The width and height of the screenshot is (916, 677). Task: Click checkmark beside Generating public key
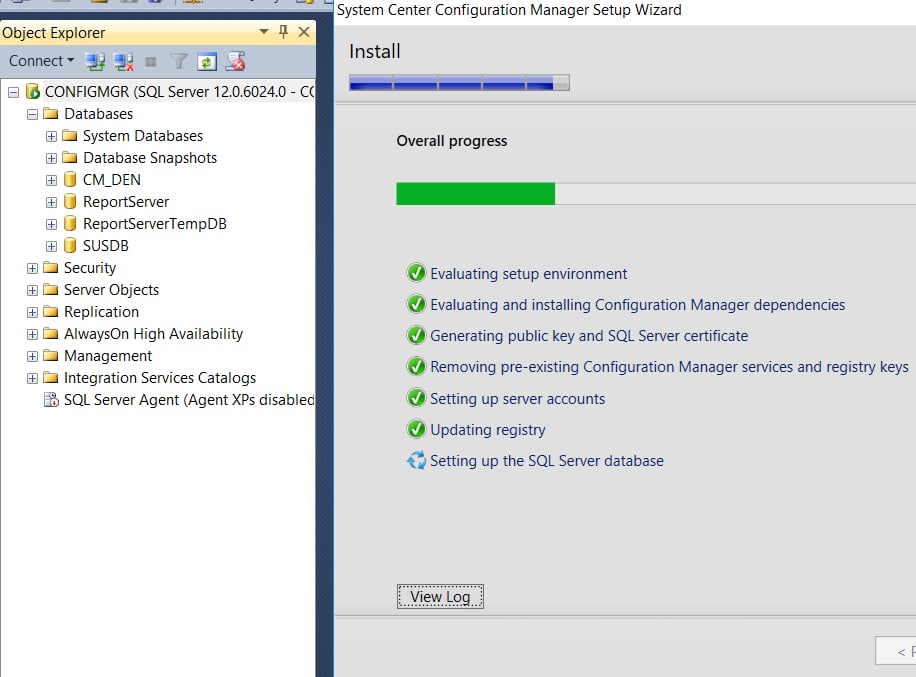click(416, 335)
